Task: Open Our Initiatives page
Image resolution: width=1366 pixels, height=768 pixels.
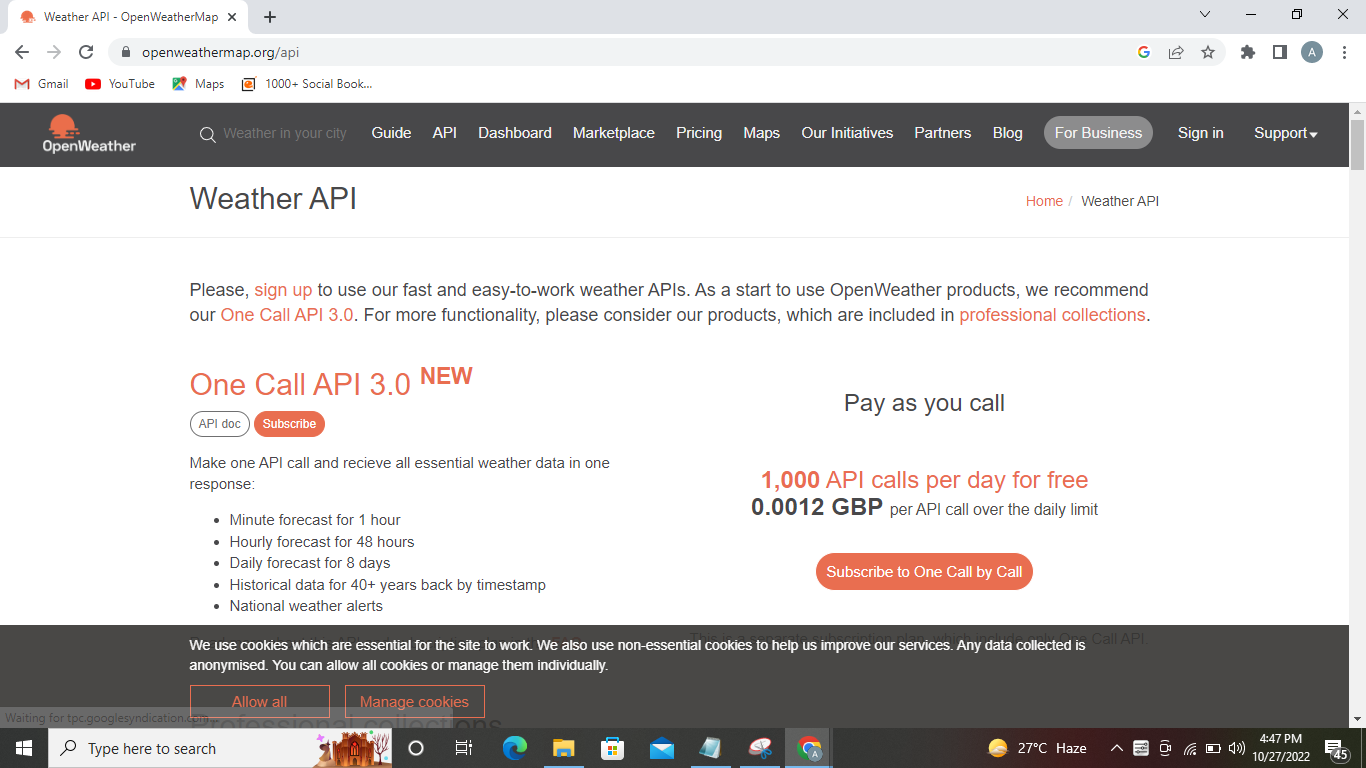Action: tap(847, 133)
